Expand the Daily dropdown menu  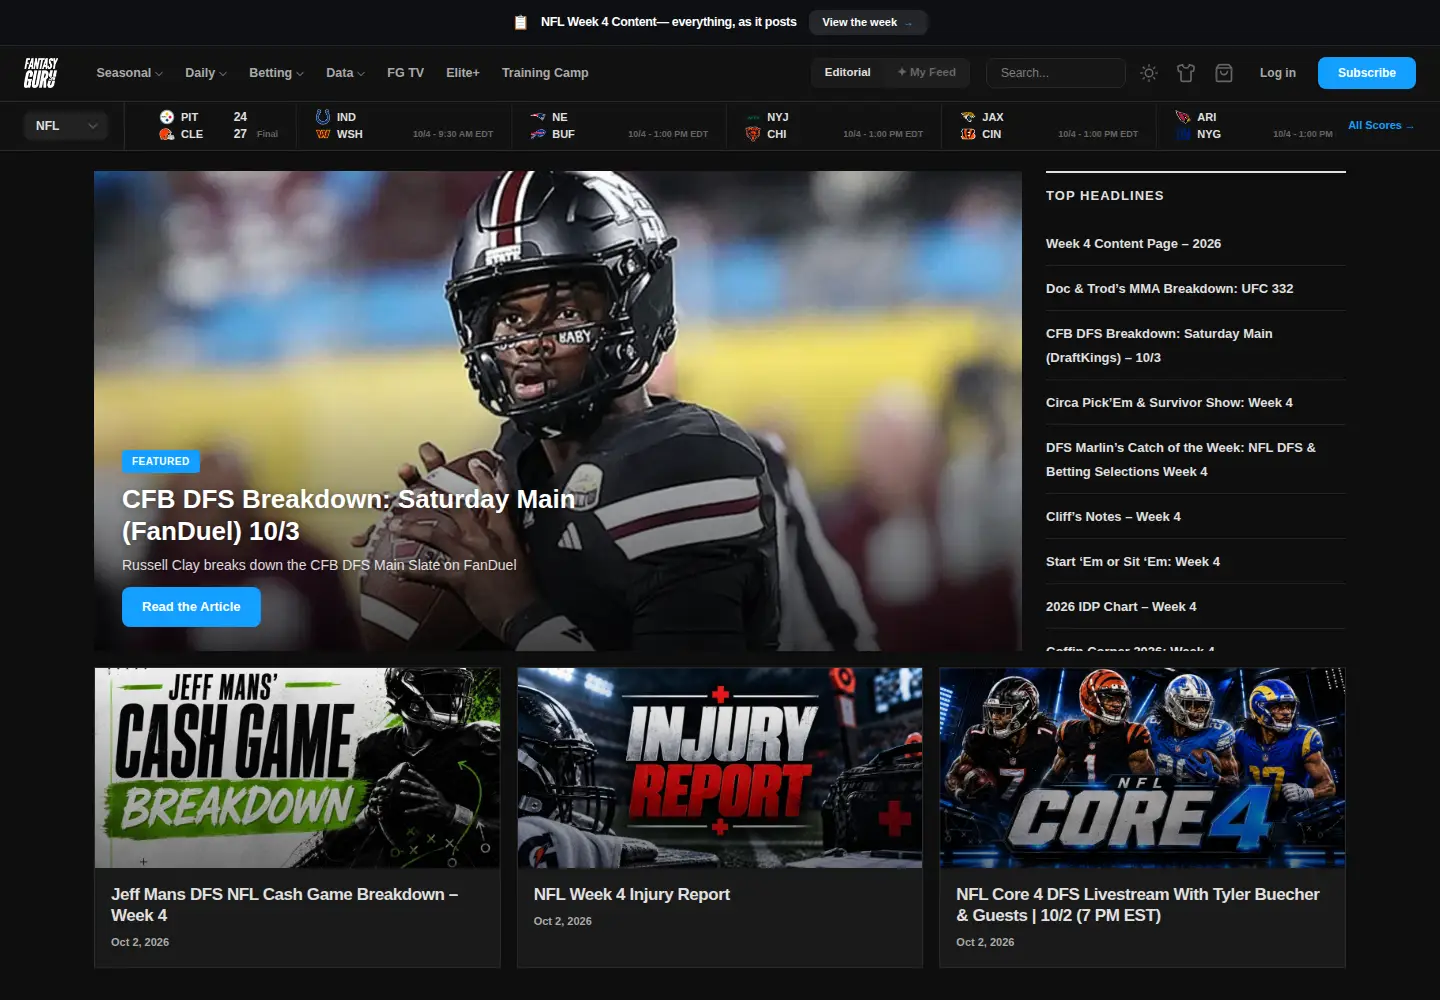206,73
